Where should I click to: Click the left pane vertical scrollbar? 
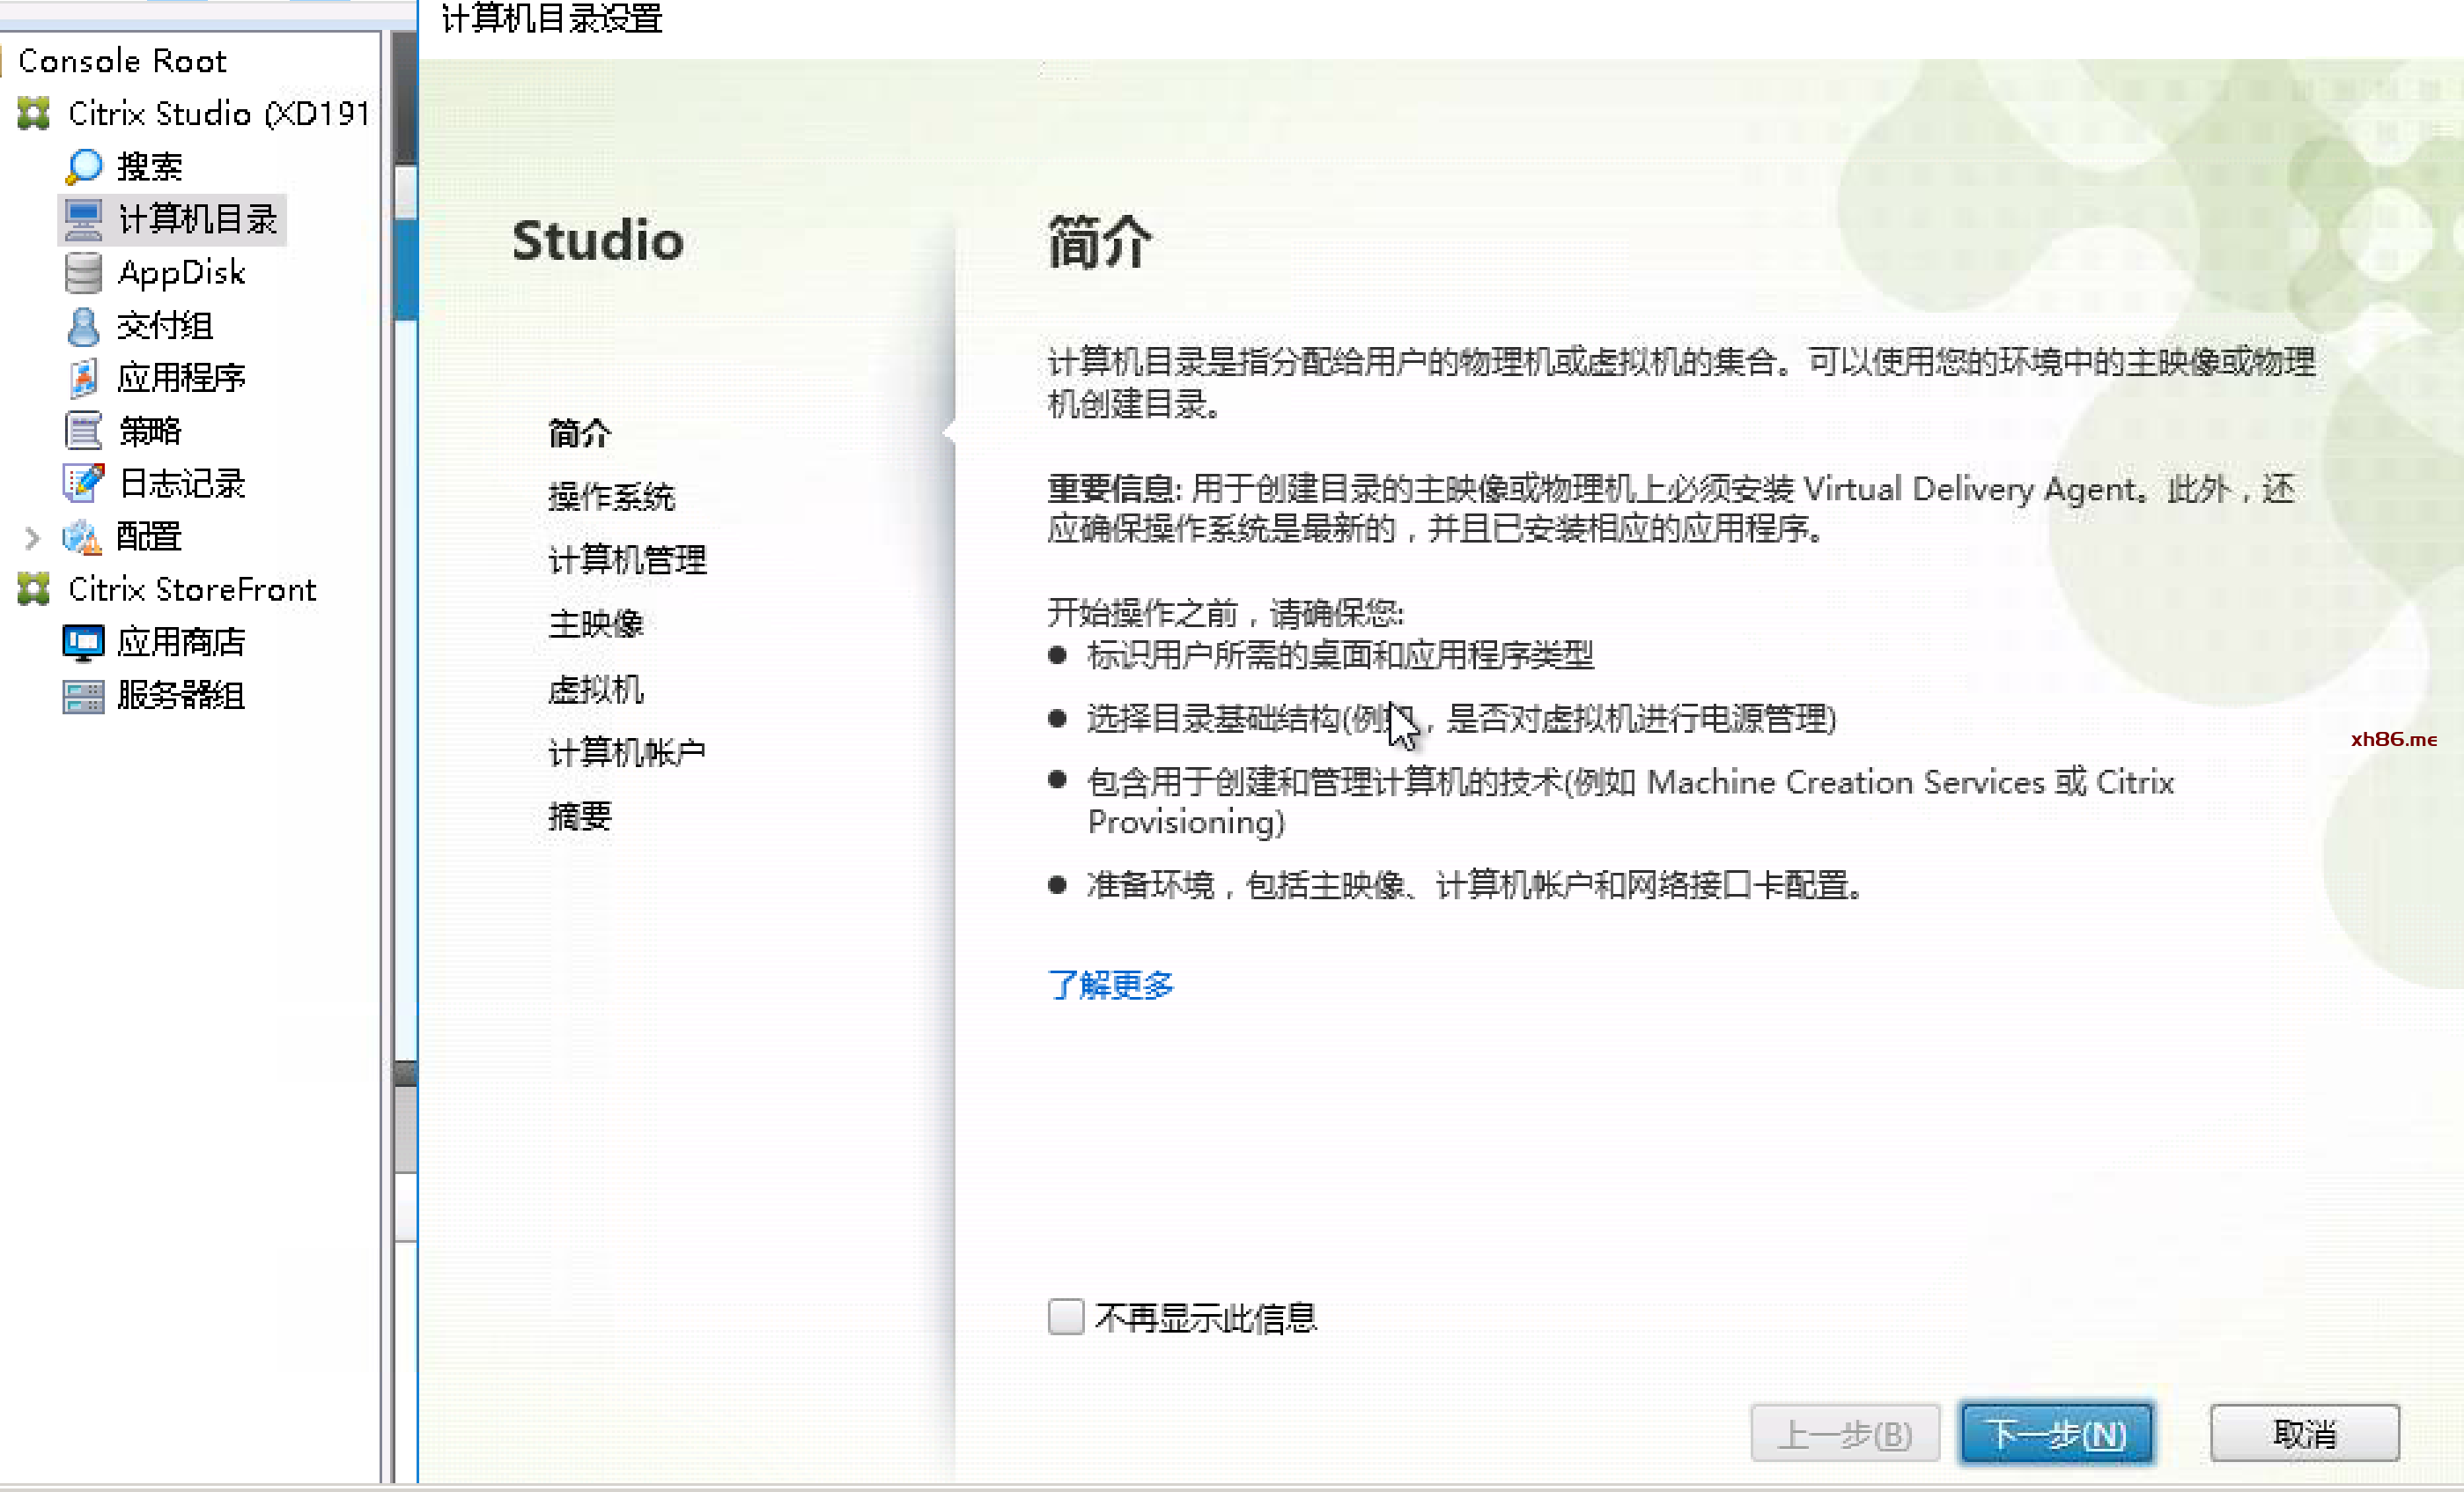406,700
